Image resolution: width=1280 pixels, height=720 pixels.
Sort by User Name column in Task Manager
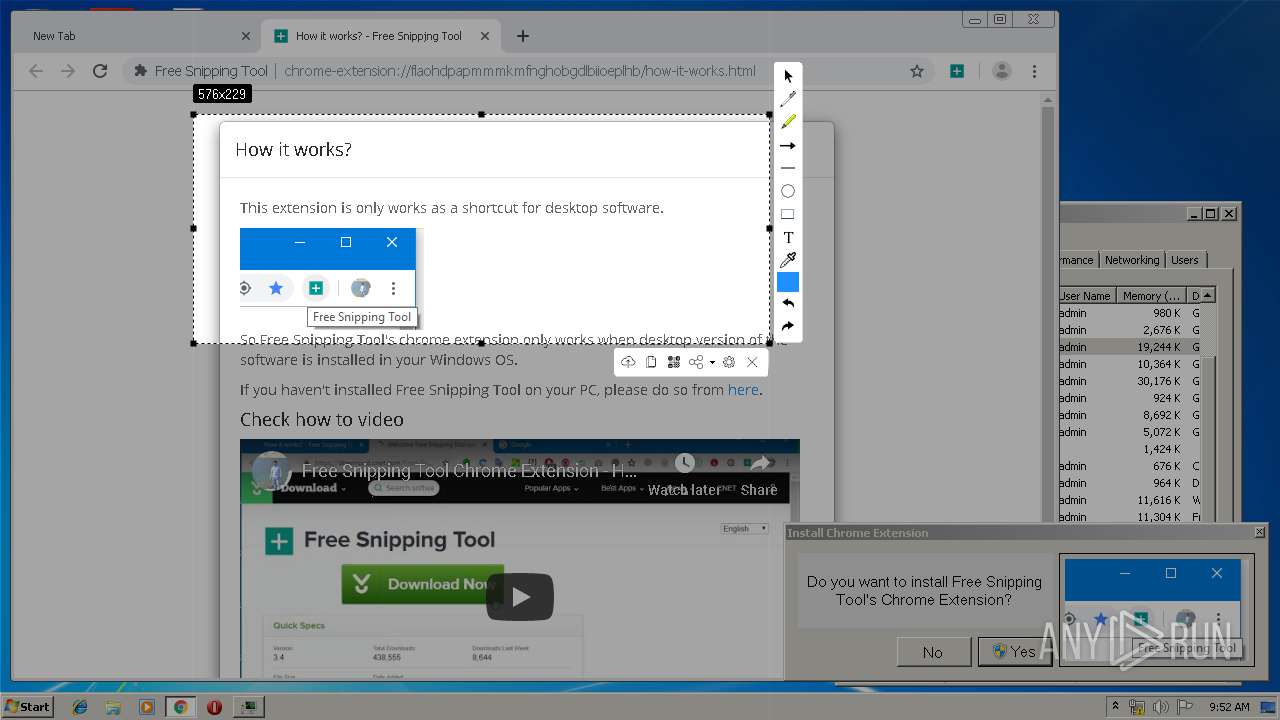click(x=1085, y=296)
